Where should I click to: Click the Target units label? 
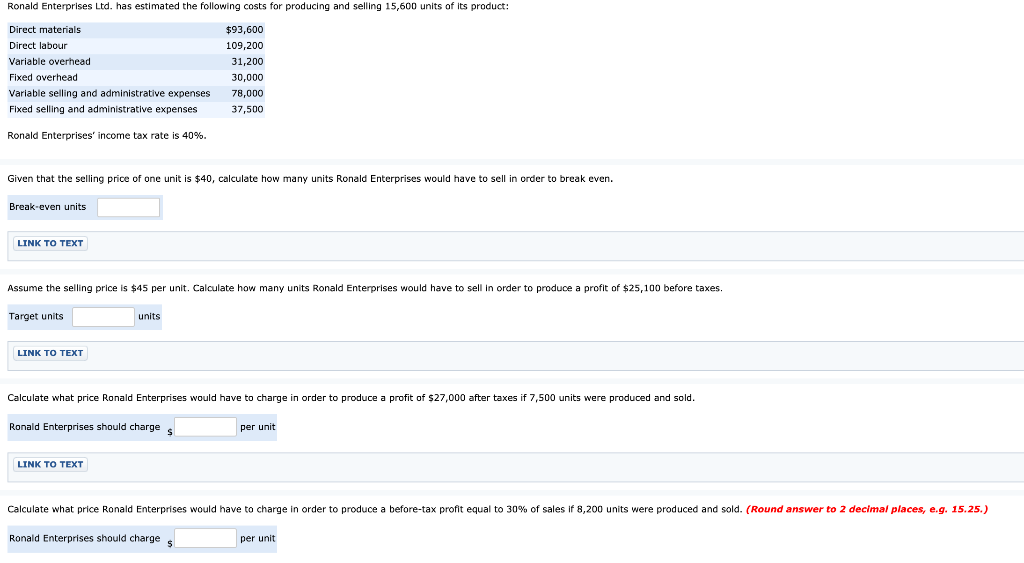click(x=36, y=317)
